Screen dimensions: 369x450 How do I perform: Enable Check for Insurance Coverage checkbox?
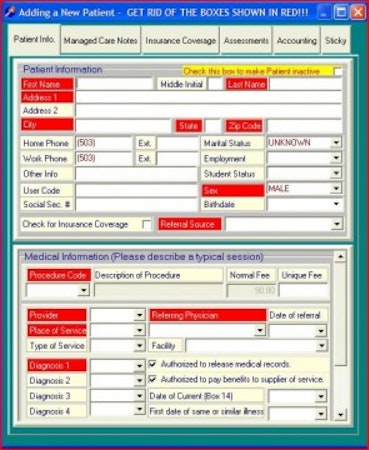tap(146, 224)
